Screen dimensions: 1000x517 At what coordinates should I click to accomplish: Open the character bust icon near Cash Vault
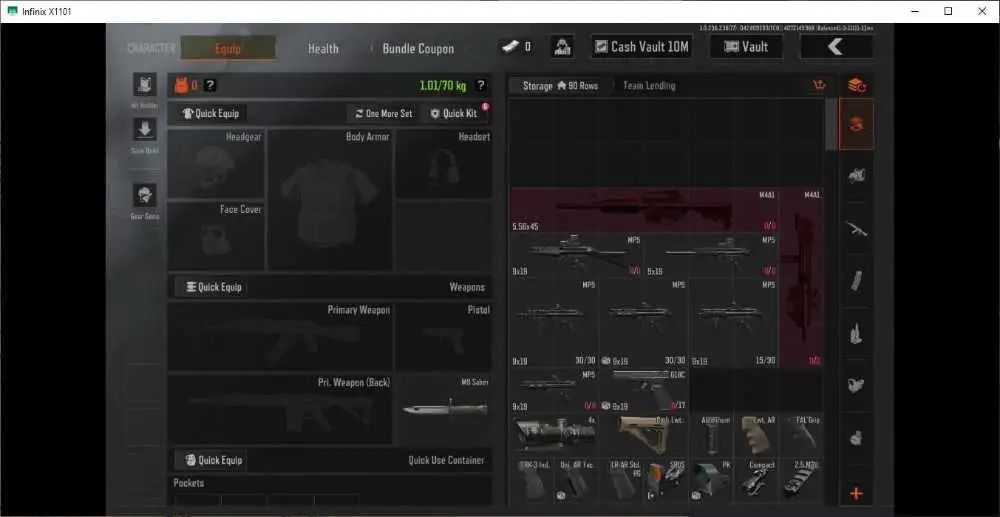[562, 47]
